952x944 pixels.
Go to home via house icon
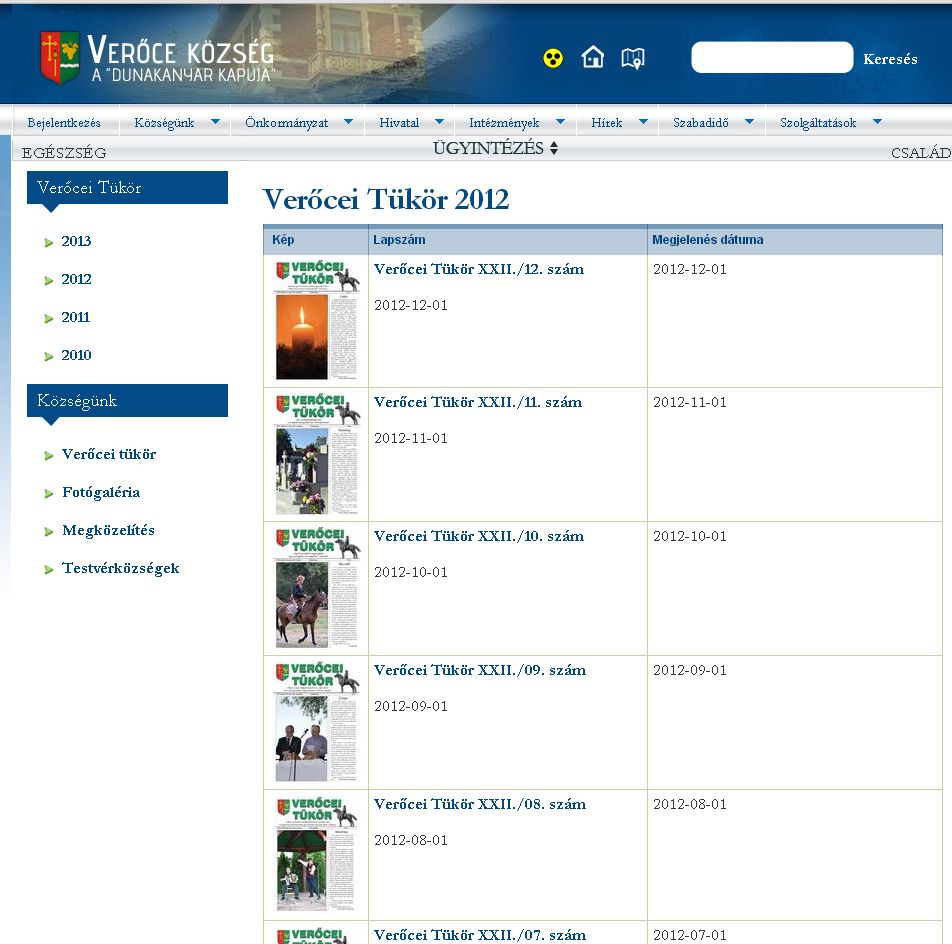point(593,57)
